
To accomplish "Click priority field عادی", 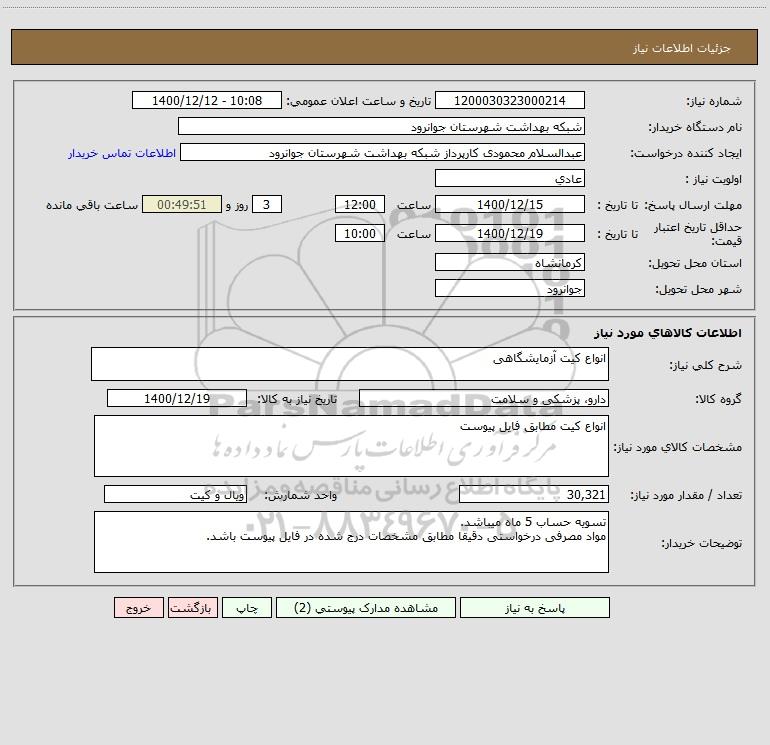I will pyautogui.click(x=510, y=178).
